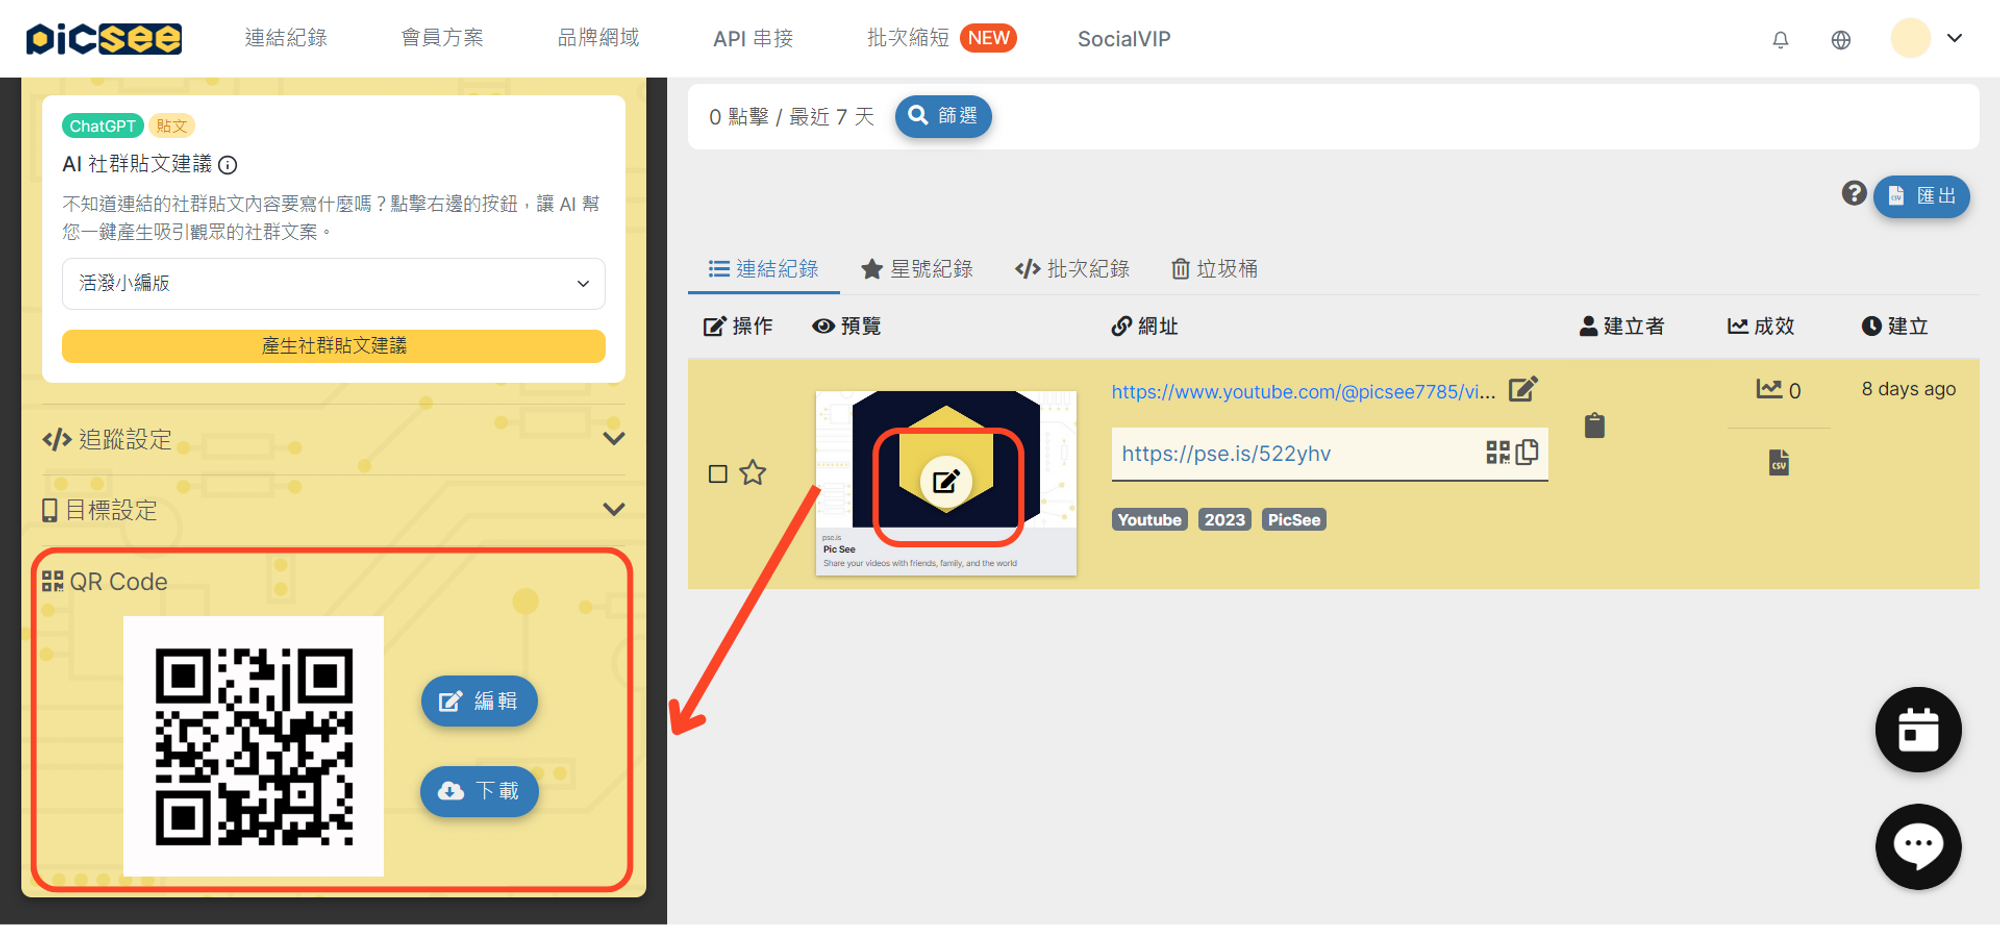The image size is (2000, 927).
Task: Switch to the 垃圾桶 tab
Action: 1214,269
